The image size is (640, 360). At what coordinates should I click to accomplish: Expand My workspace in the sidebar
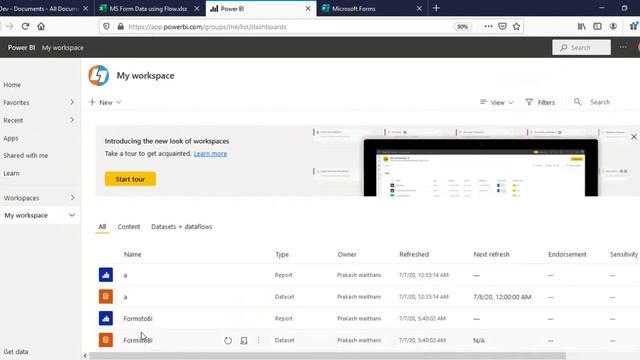(x=72, y=215)
